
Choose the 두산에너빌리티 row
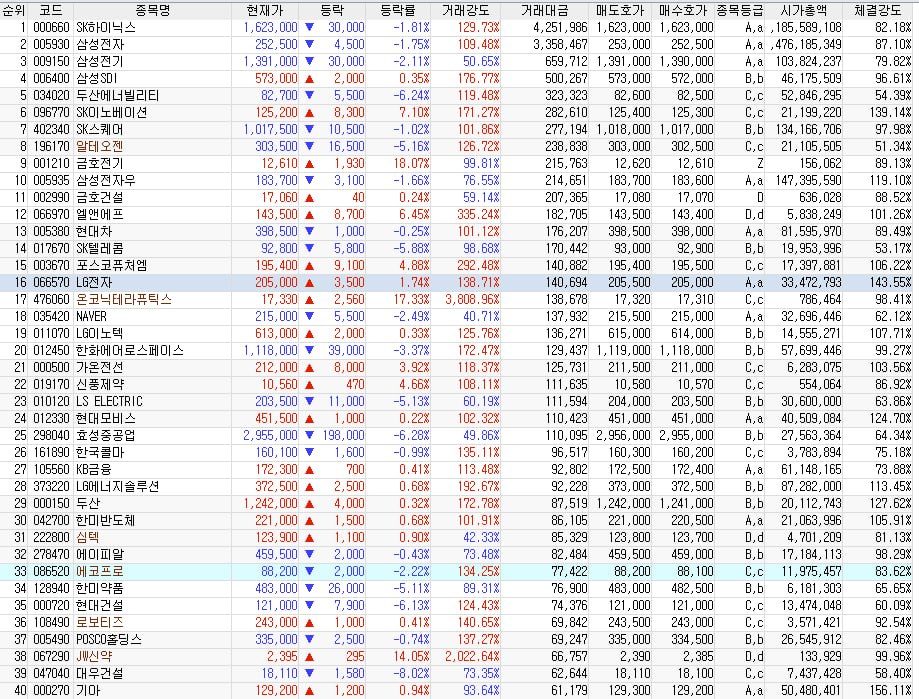(118, 96)
